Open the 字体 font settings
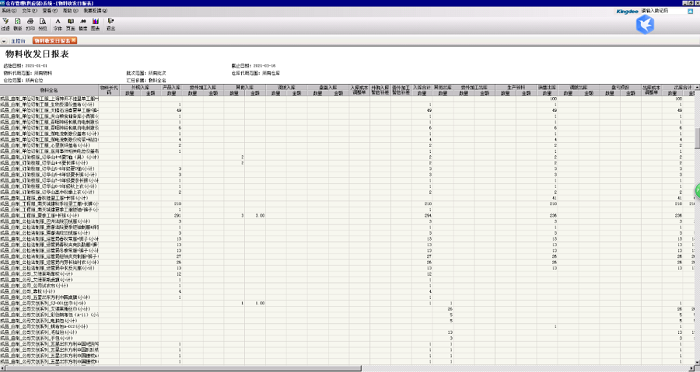 coord(58,24)
